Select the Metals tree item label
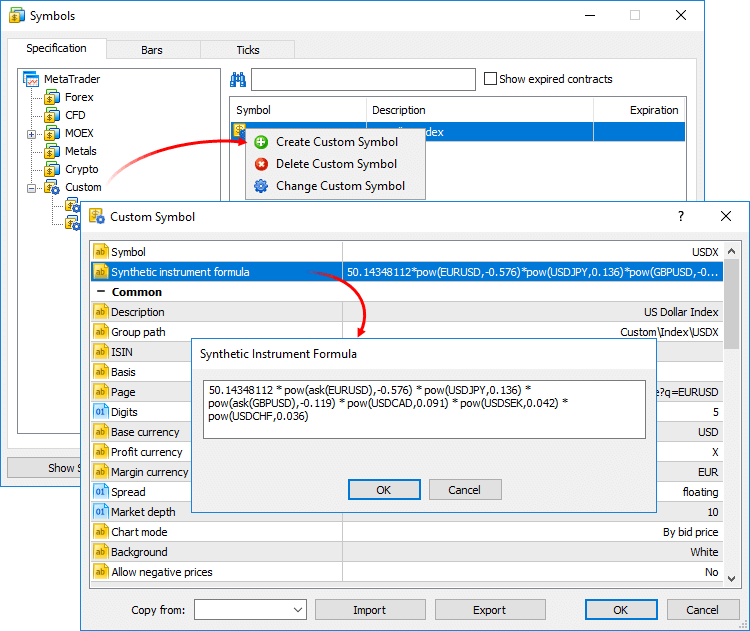 (81, 151)
